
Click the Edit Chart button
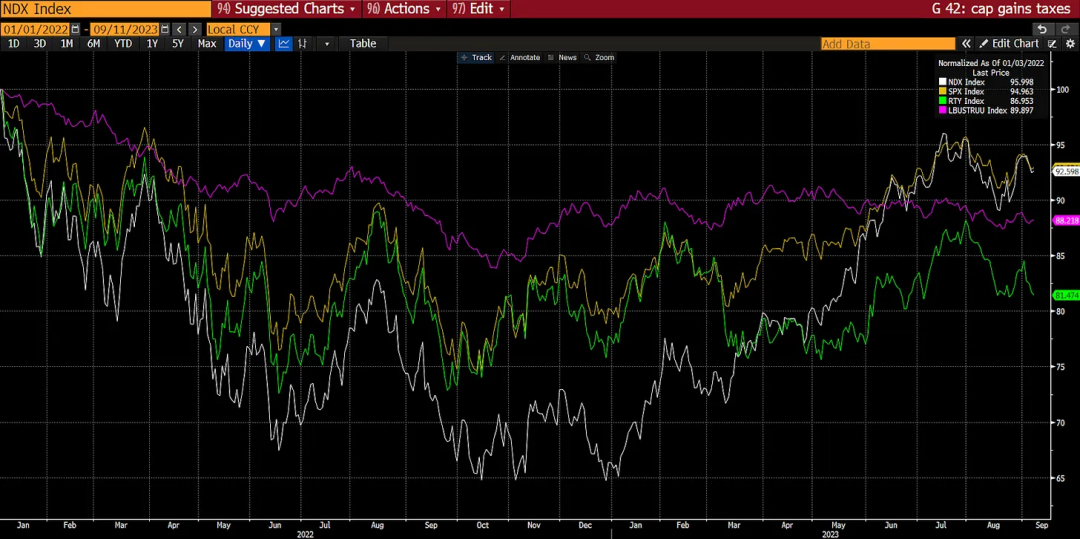[1009, 44]
